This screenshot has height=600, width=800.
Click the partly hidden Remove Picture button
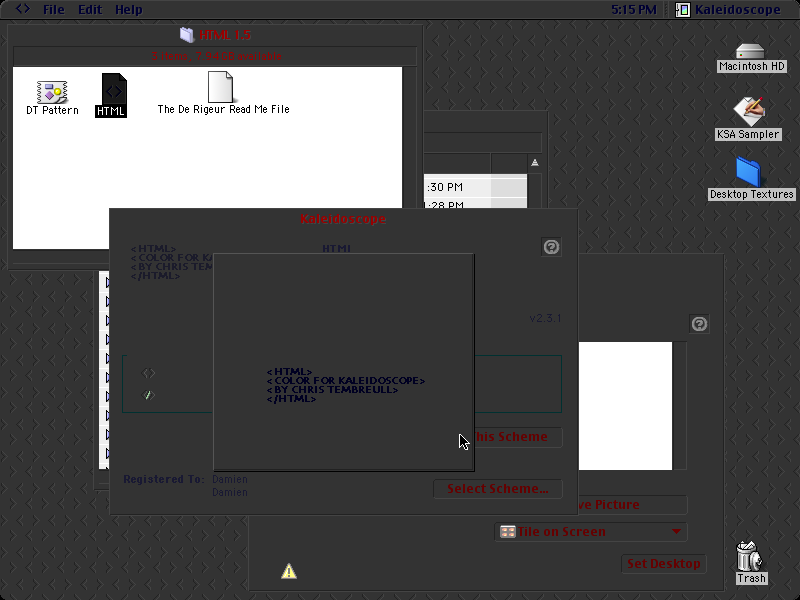[x=633, y=505]
